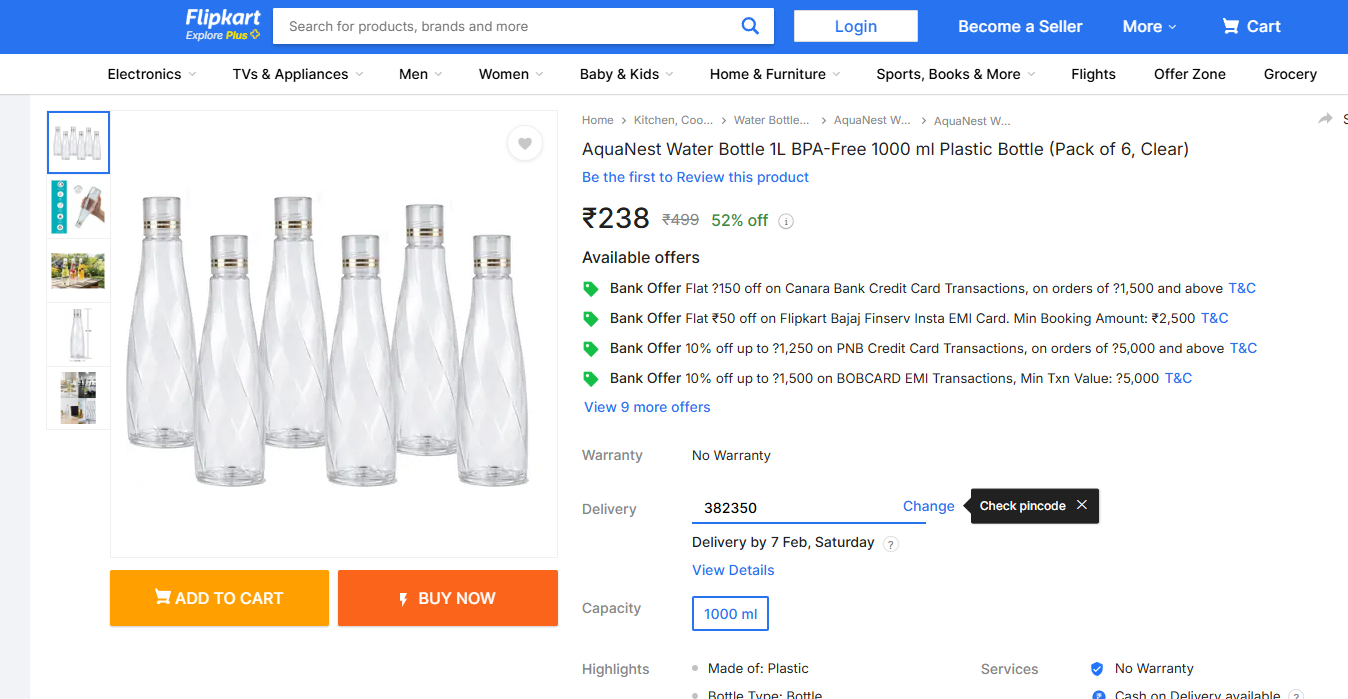Expand the More dropdown in header
The height and width of the screenshot is (699, 1348).
coord(1149,27)
